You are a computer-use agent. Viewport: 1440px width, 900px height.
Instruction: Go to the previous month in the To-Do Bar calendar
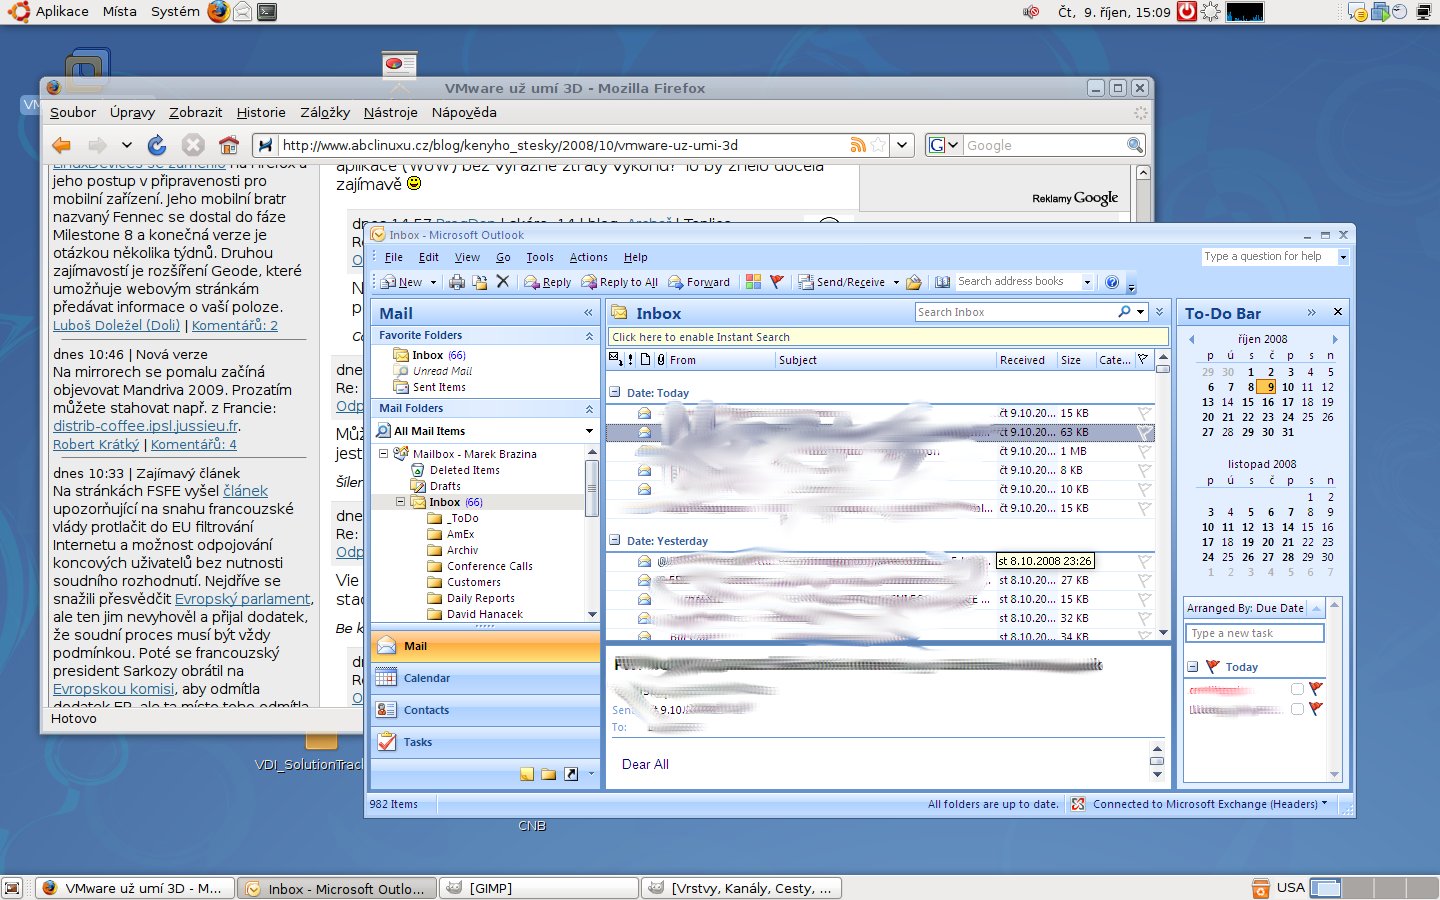(1192, 339)
